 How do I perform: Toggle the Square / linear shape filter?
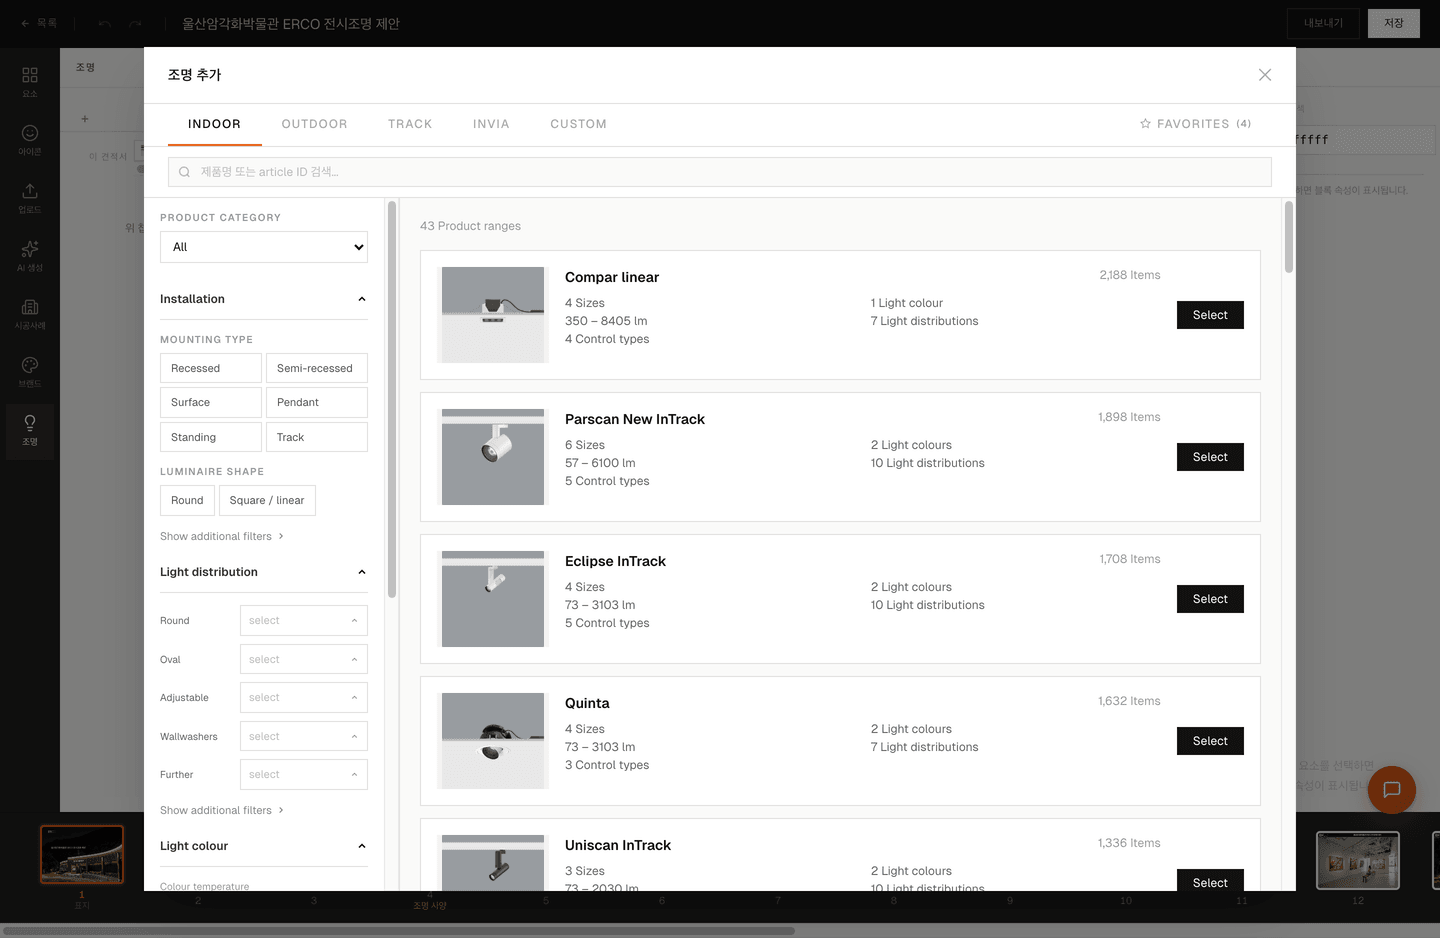tap(267, 500)
